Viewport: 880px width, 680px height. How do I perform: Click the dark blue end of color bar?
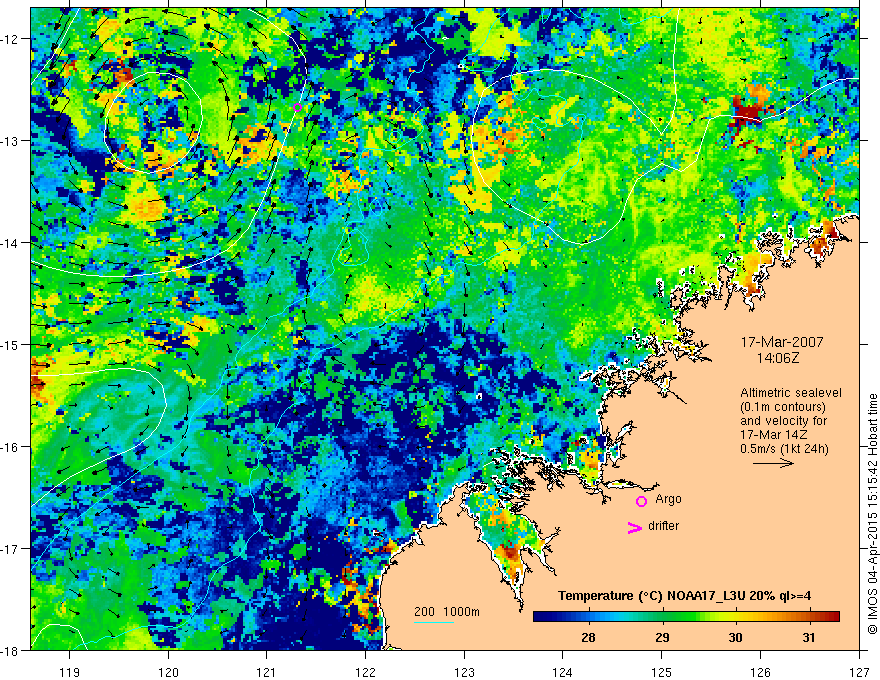point(540,617)
